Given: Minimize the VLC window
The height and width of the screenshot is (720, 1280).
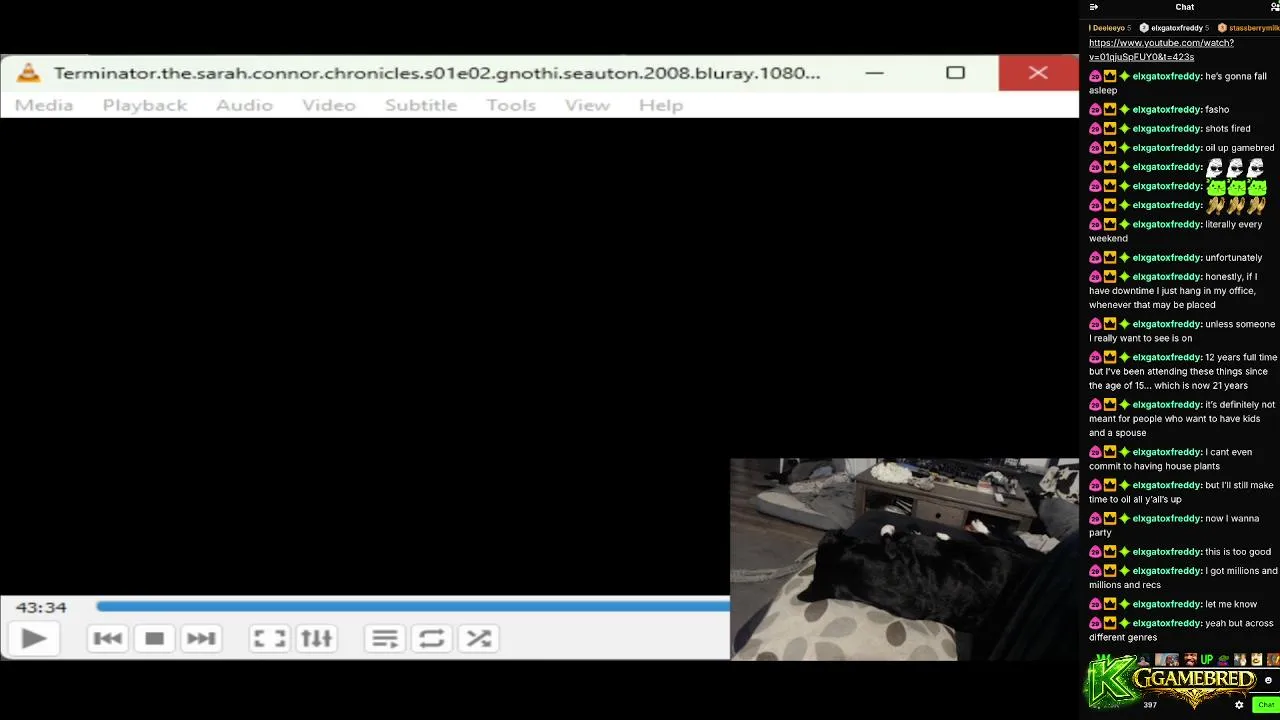Looking at the screenshot, I should [874, 73].
